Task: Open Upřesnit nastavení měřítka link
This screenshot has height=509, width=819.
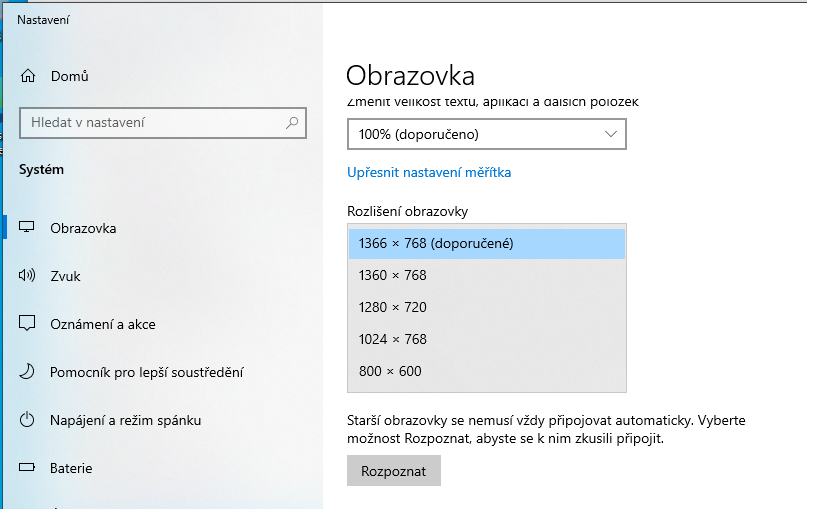Action: click(429, 173)
